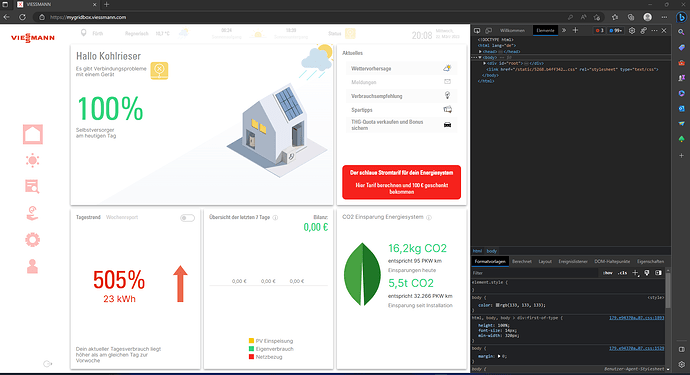Click the body color swatch in styles
The width and height of the screenshot is (690, 375).
point(497,305)
